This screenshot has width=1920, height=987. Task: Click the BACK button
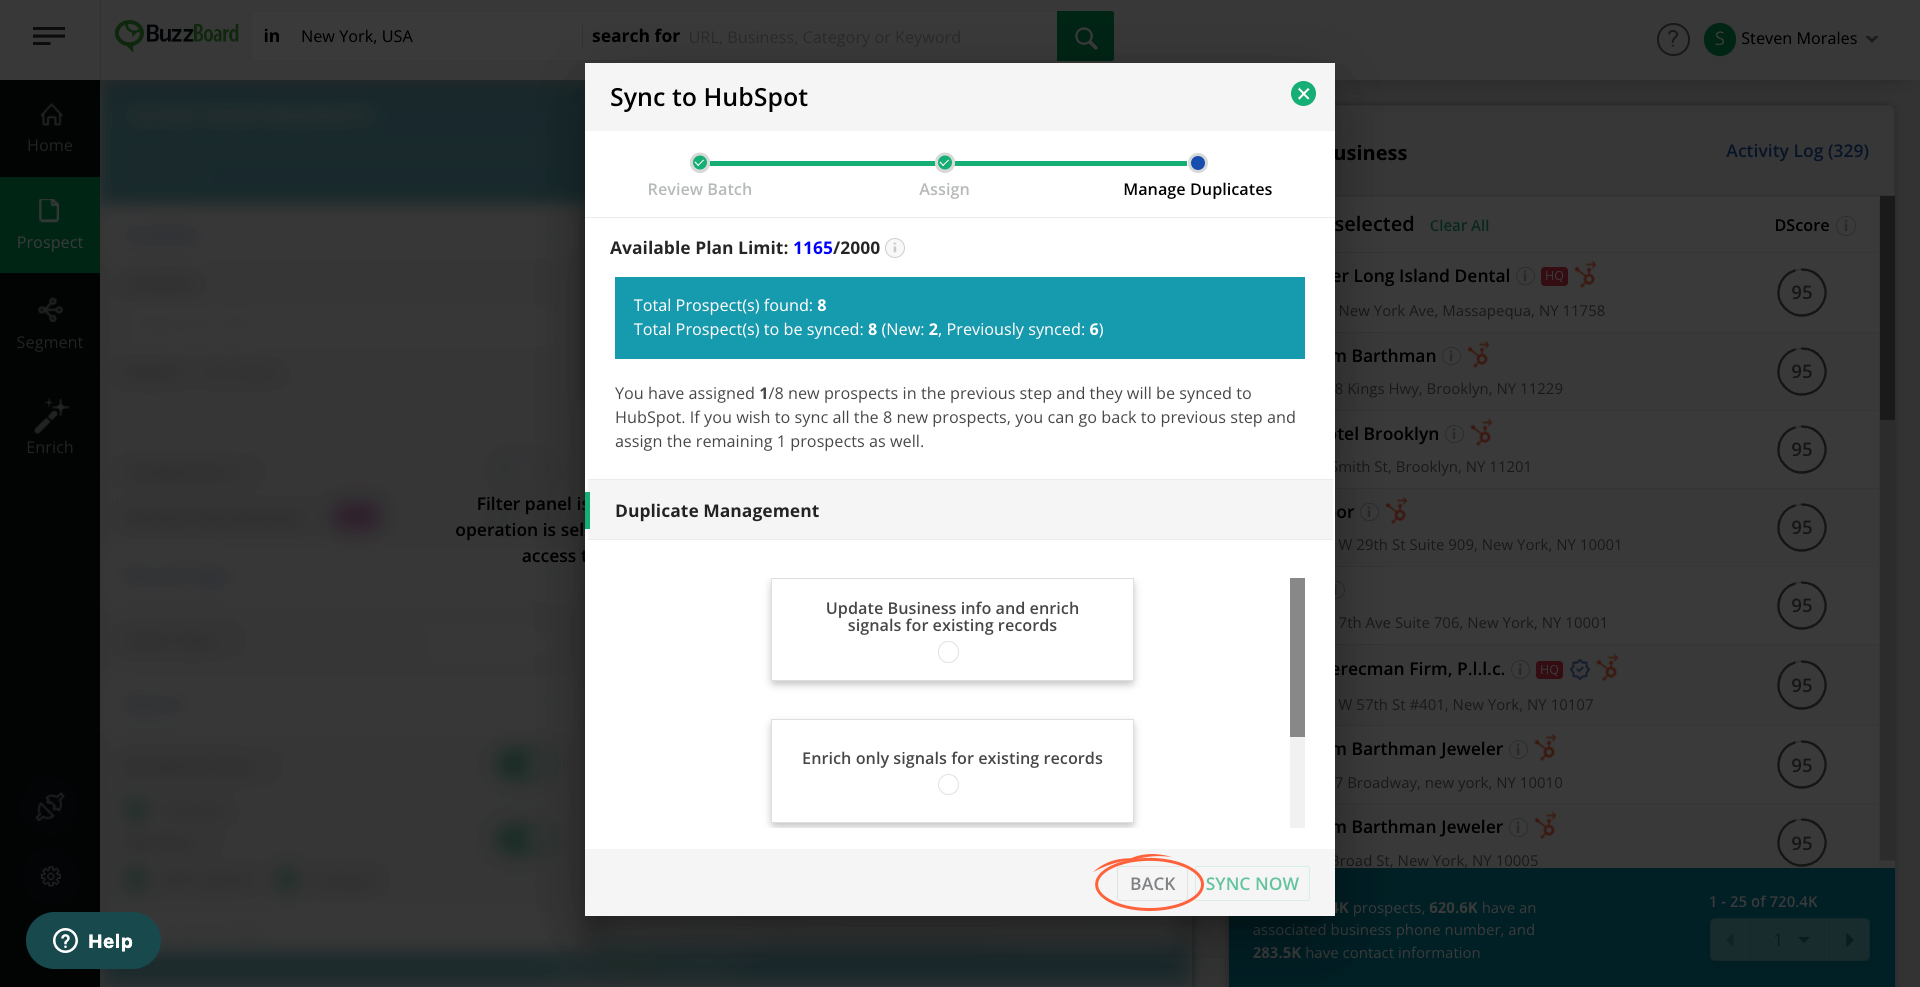pyautogui.click(x=1152, y=884)
